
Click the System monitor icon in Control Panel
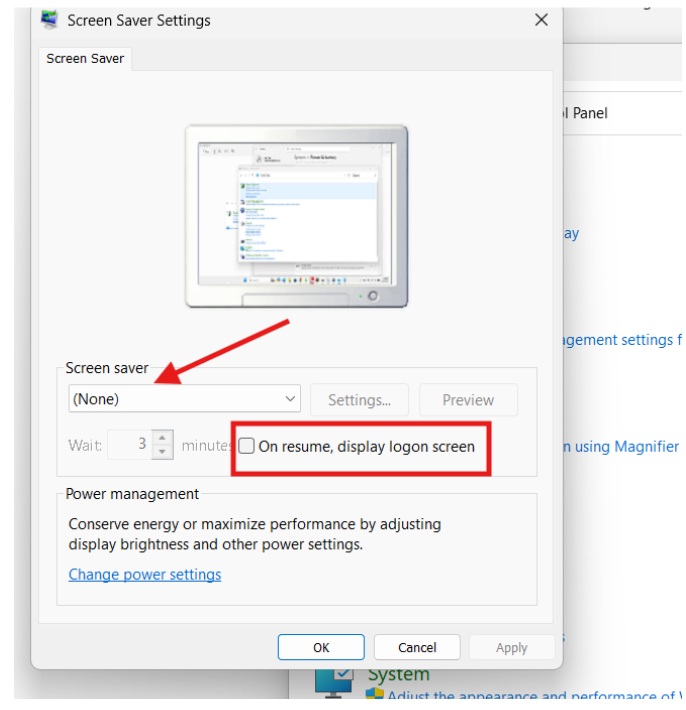tap(335, 682)
